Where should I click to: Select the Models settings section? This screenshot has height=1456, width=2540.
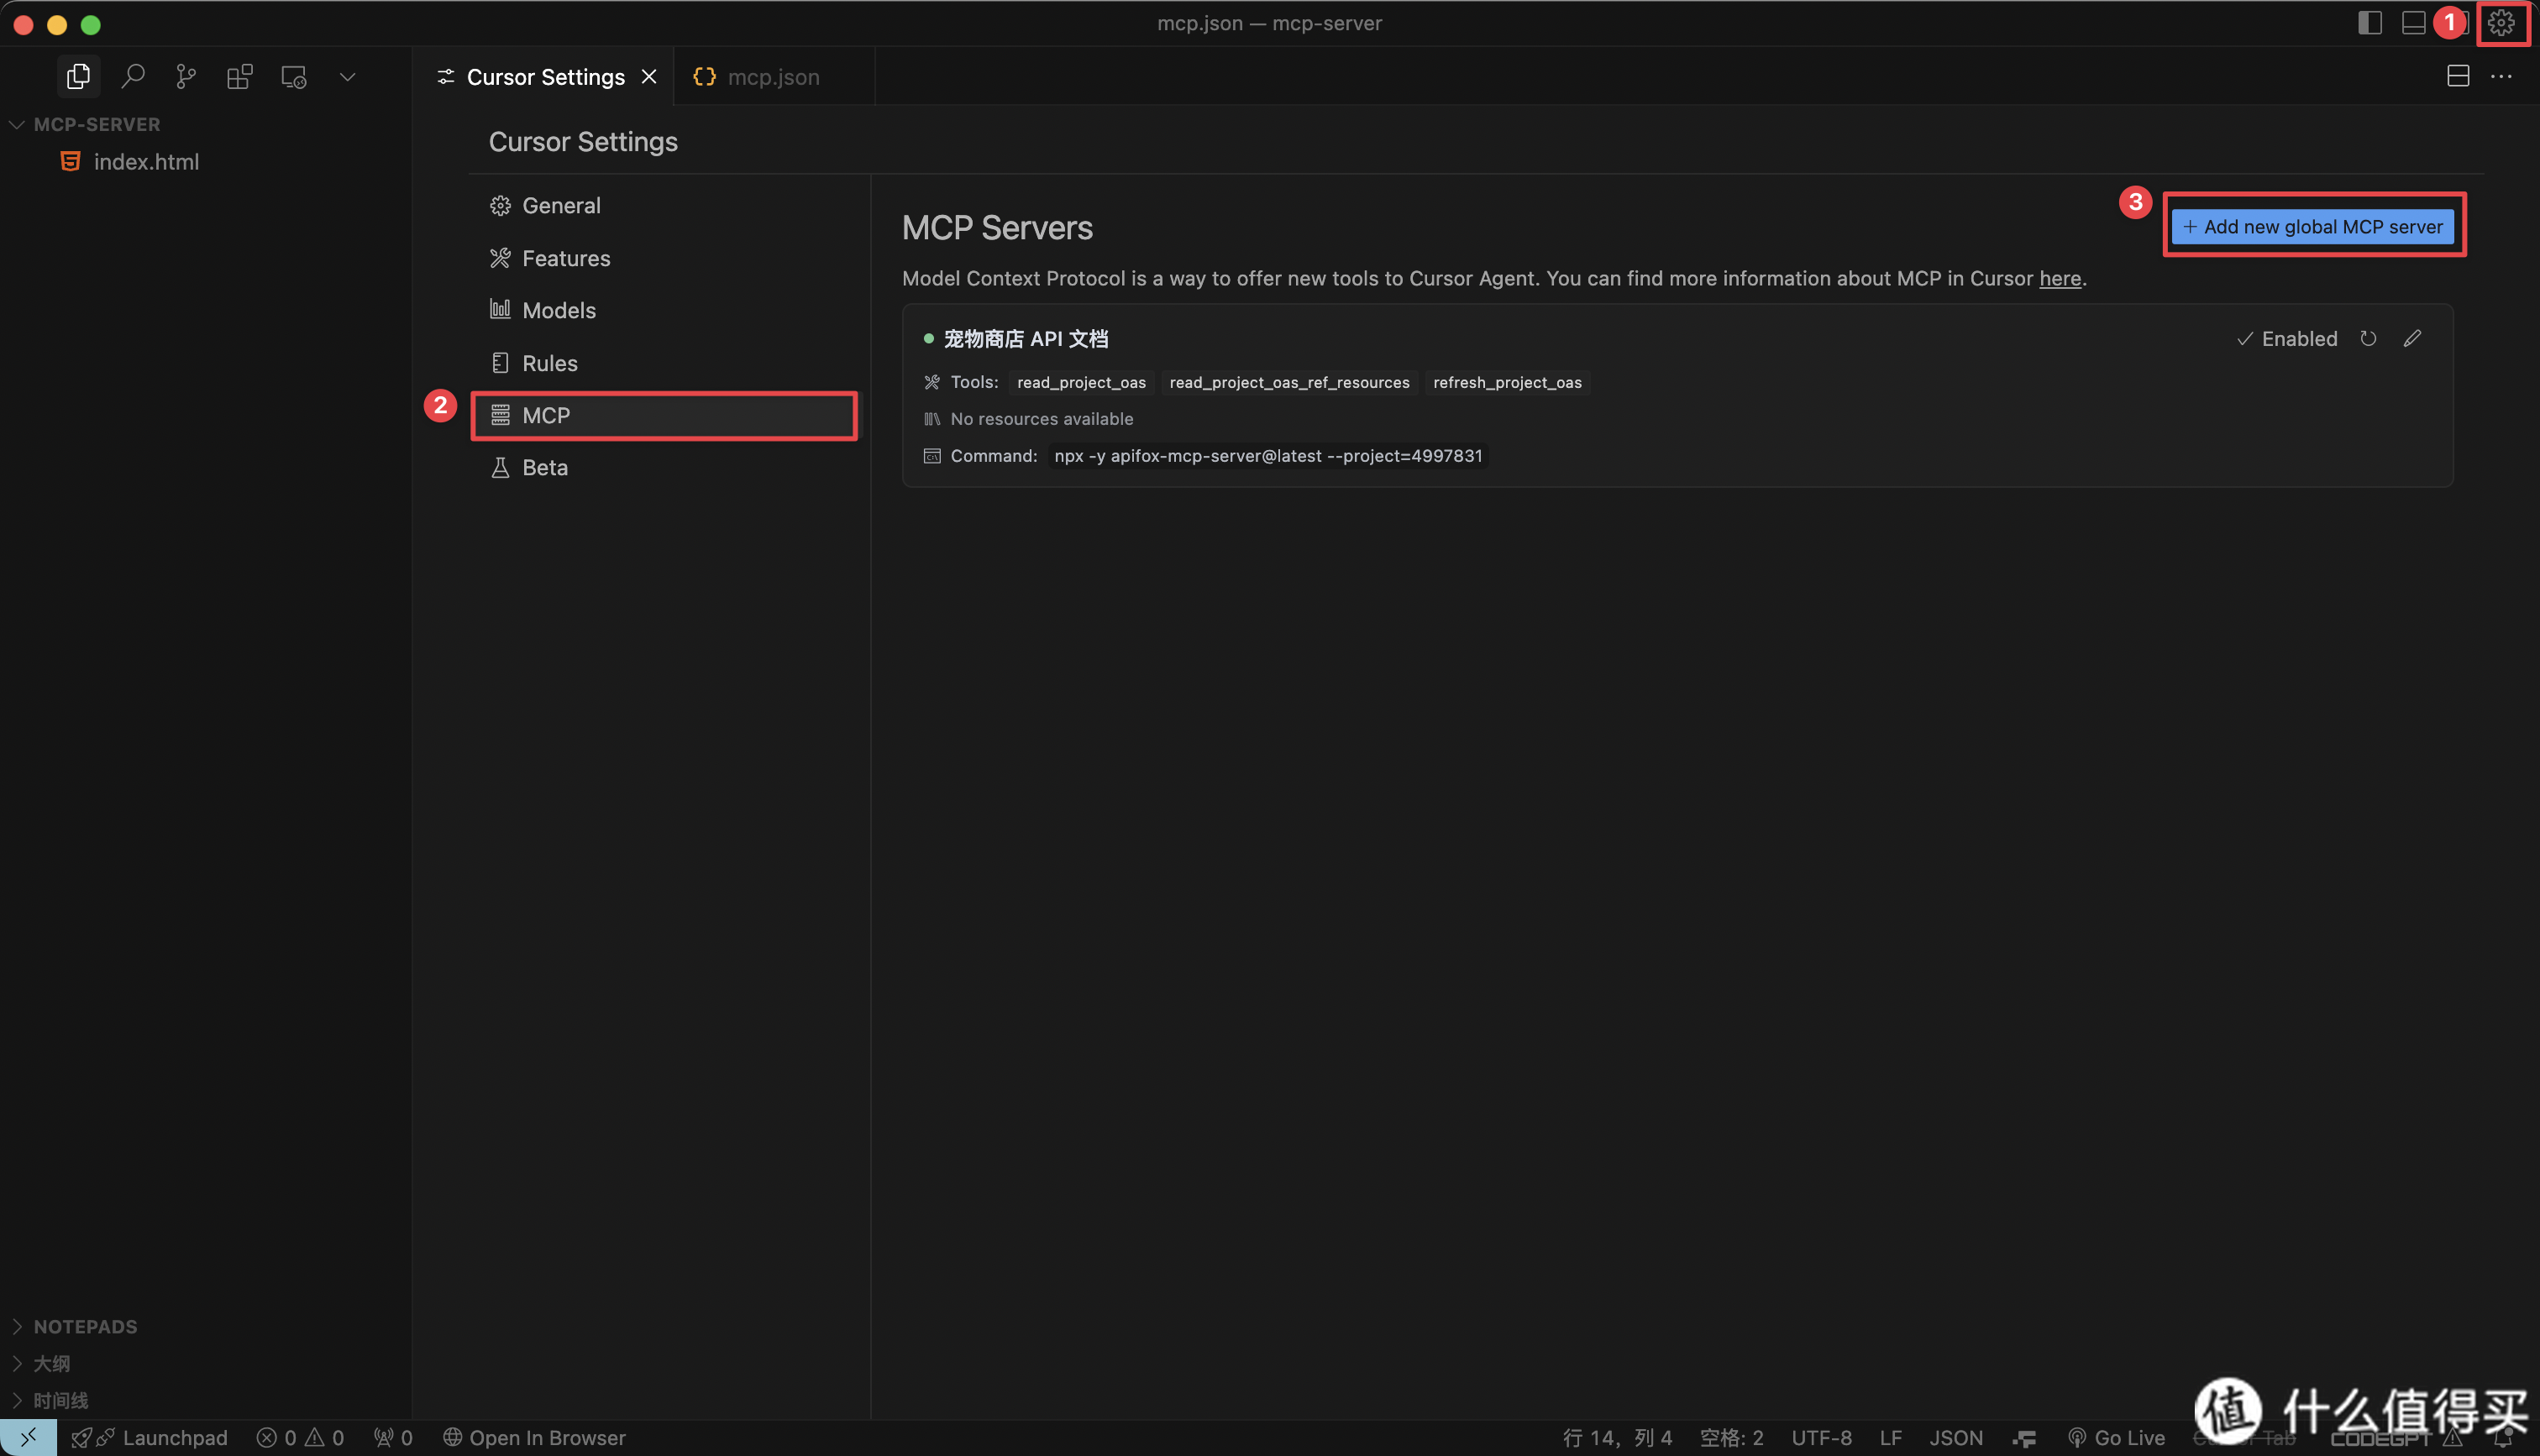[x=558, y=310]
